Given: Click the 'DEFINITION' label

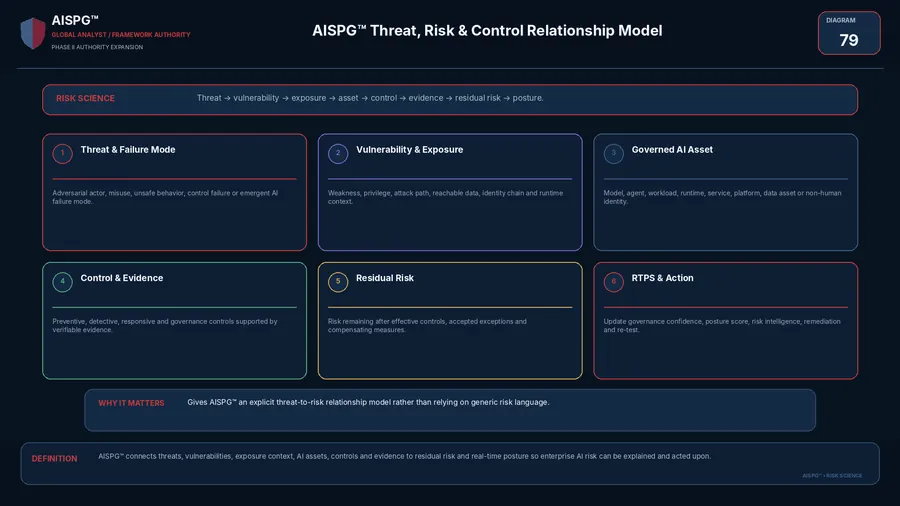Looking at the screenshot, I should point(54,459).
